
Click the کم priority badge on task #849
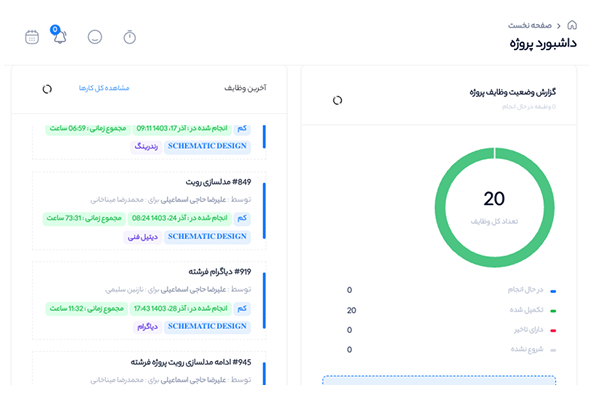tap(242, 219)
